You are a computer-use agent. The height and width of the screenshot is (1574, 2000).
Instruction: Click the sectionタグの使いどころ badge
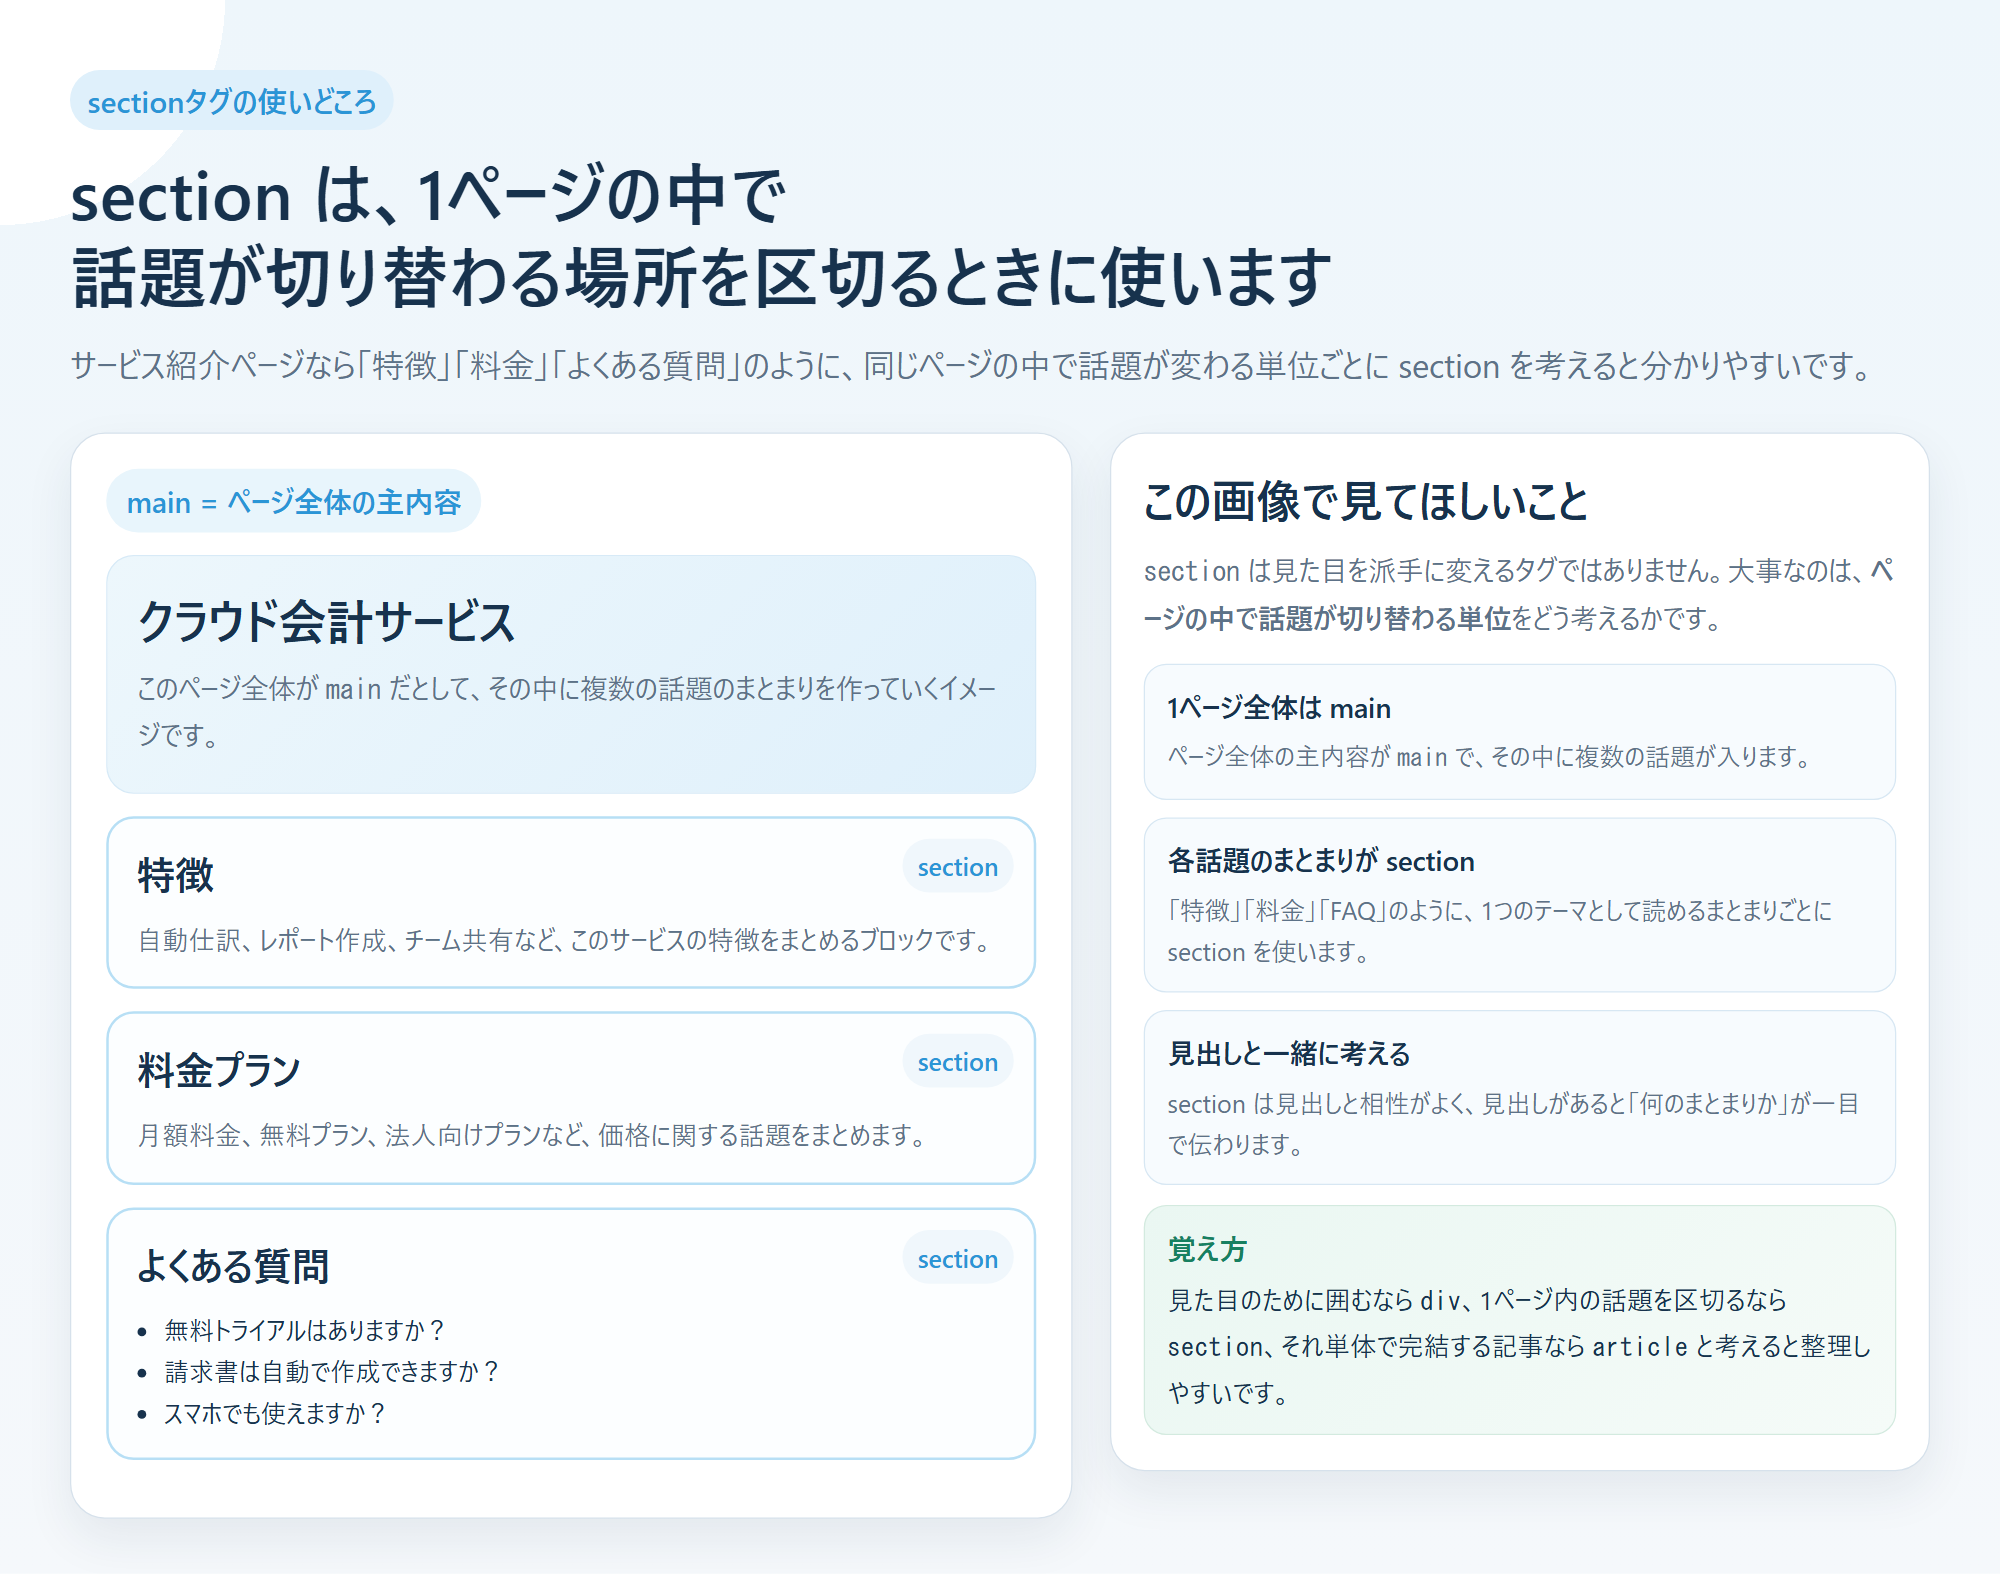pyautogui.click(x=231, y=99)
